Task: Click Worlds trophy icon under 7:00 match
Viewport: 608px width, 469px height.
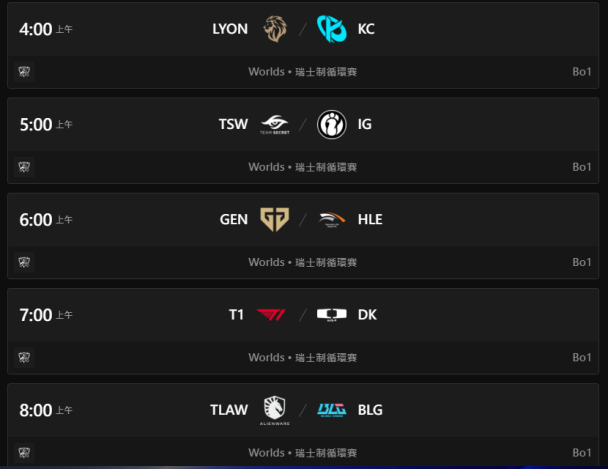Action: pos(24,357)
